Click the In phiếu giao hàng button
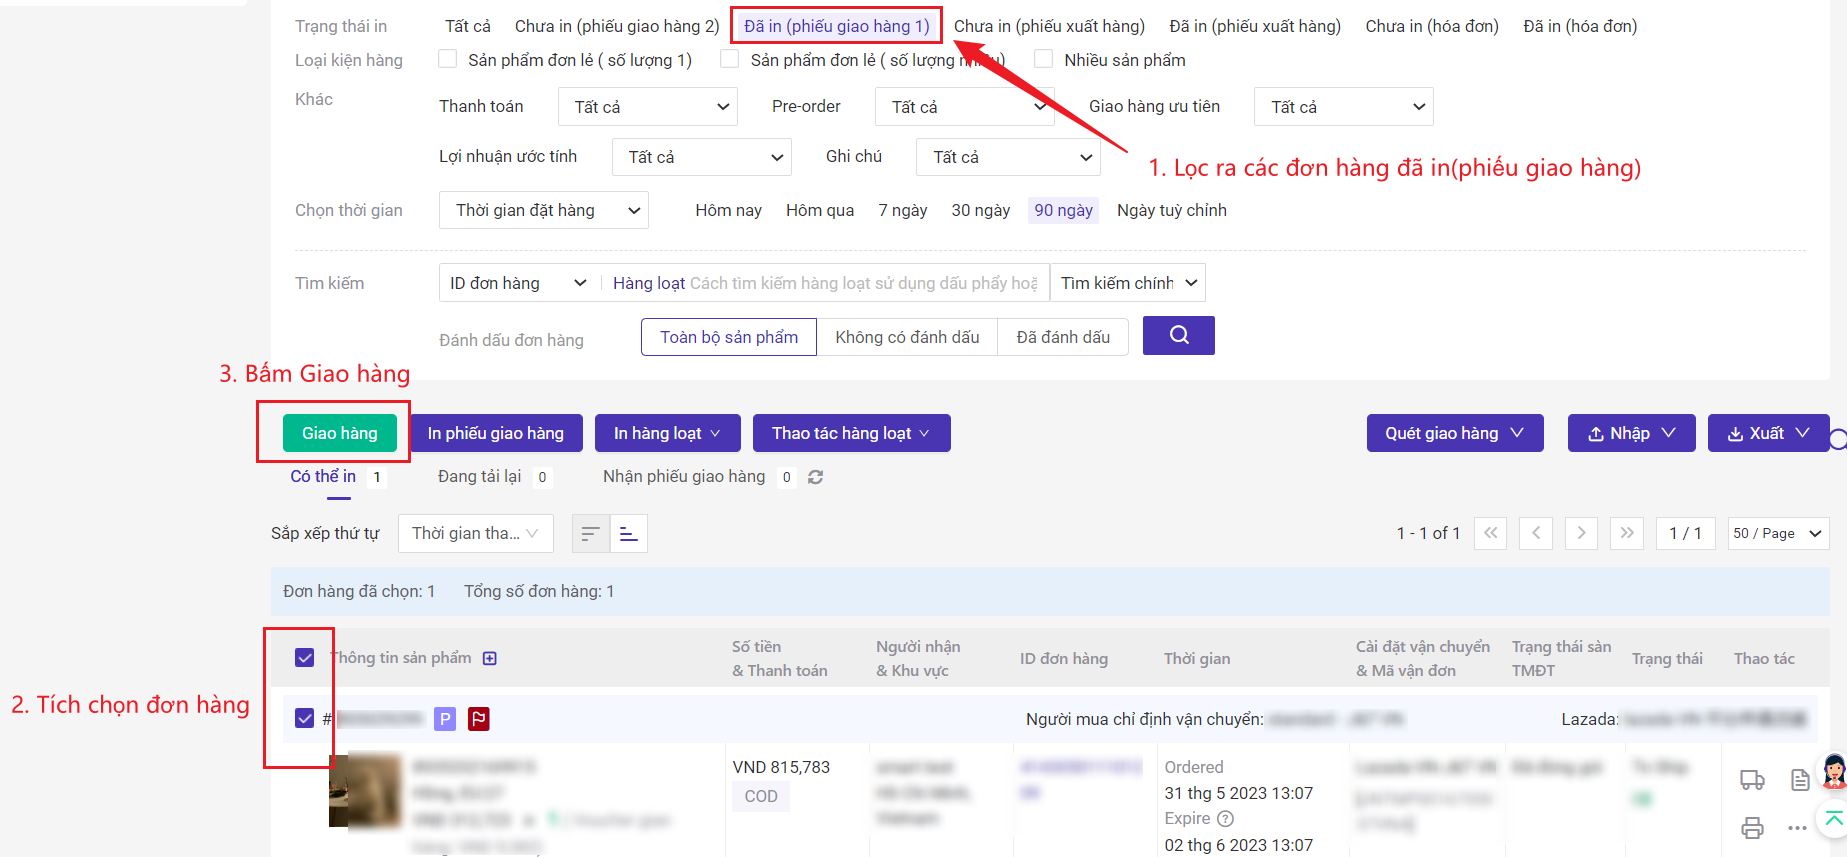 (x=496, y=433)
